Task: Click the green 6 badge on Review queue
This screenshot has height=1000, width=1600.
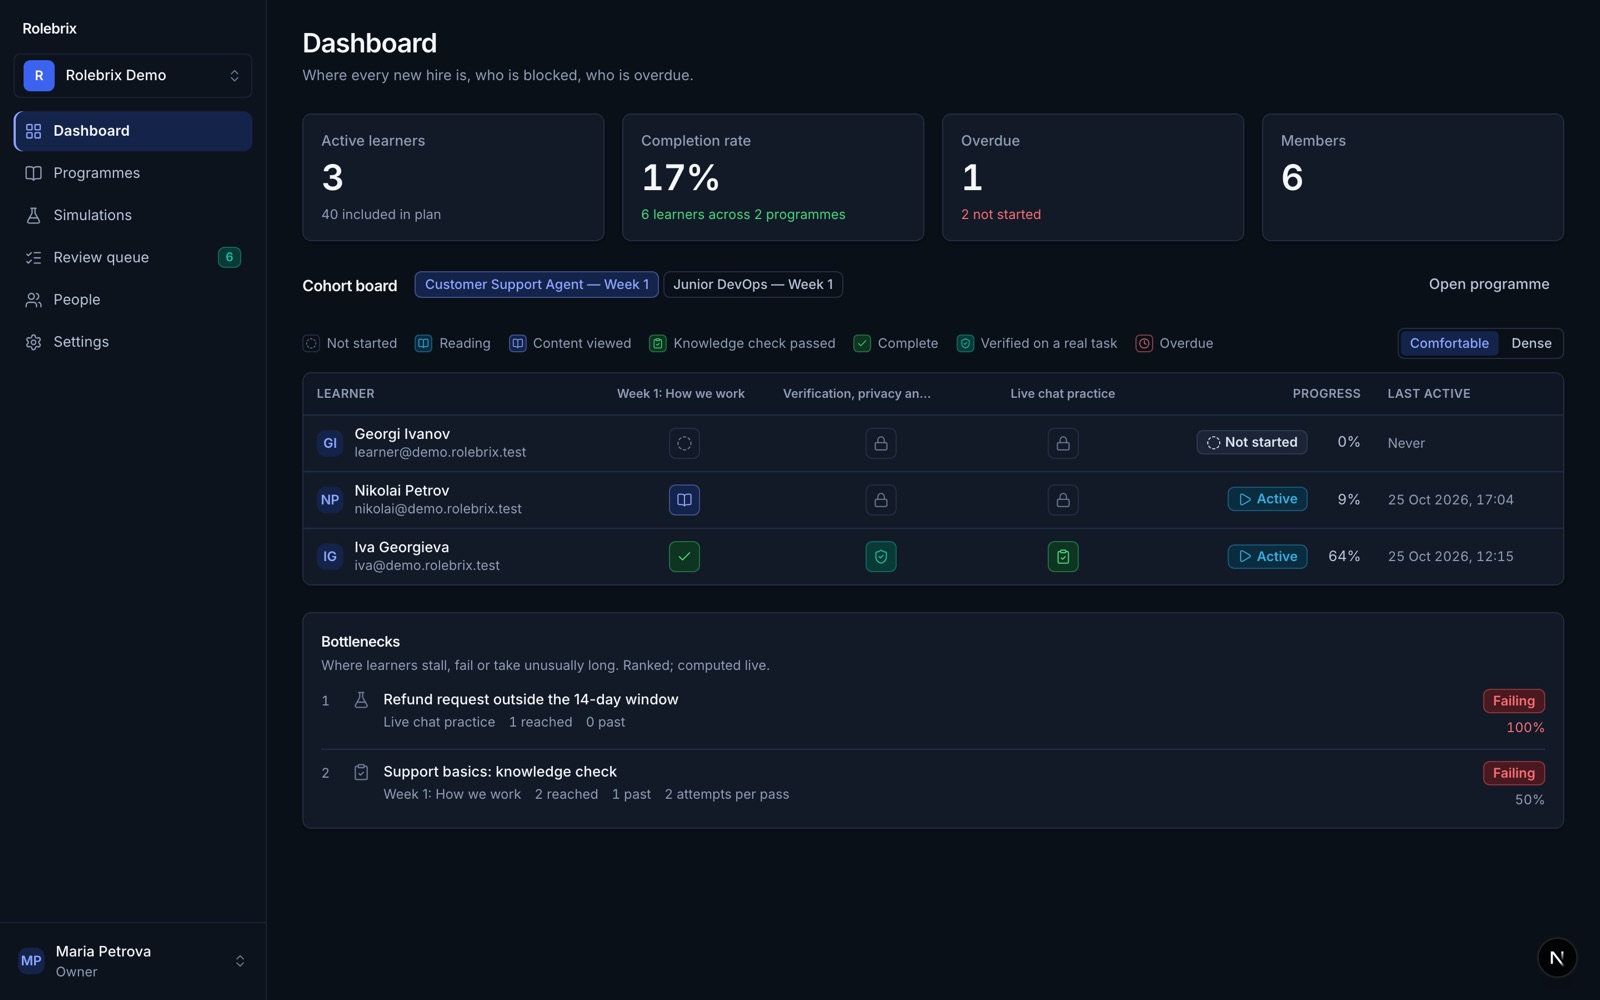Action: tap(229, 257)
